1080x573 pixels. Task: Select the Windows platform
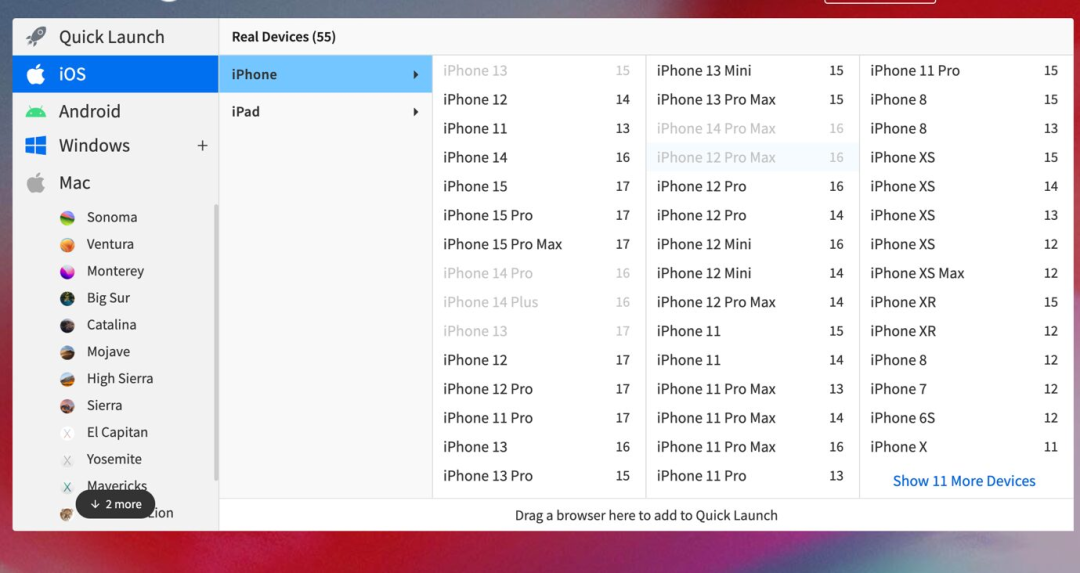pyautogui.click(x=115, y=145)
